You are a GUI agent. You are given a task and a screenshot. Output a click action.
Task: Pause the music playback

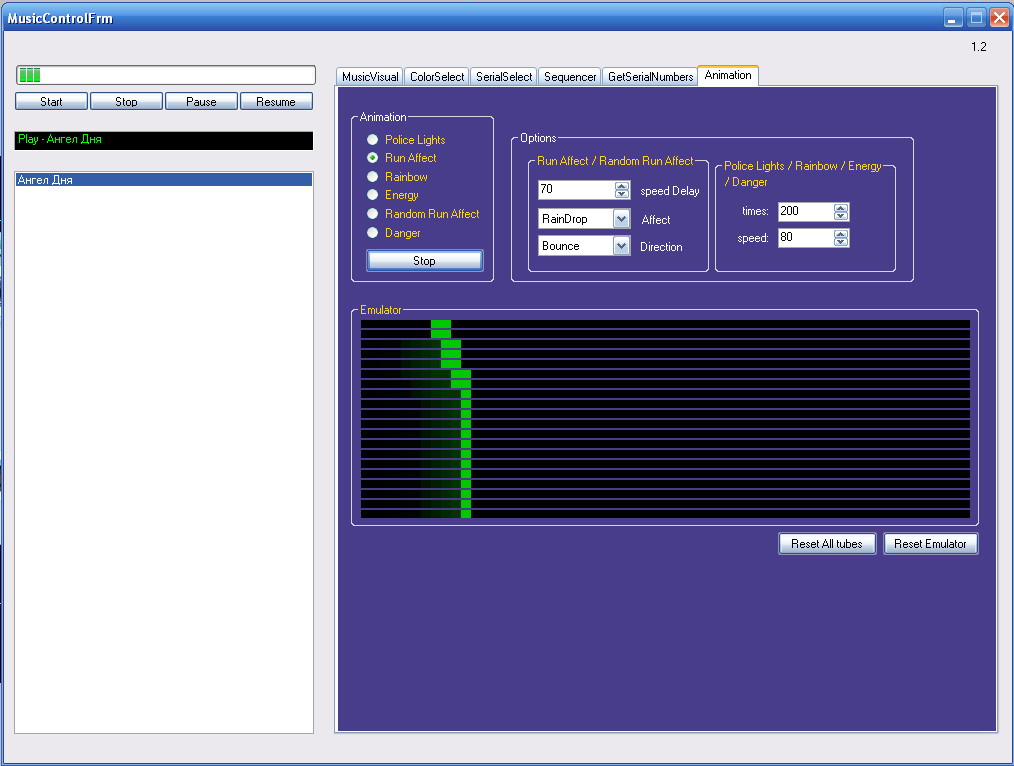pos(201,102)
